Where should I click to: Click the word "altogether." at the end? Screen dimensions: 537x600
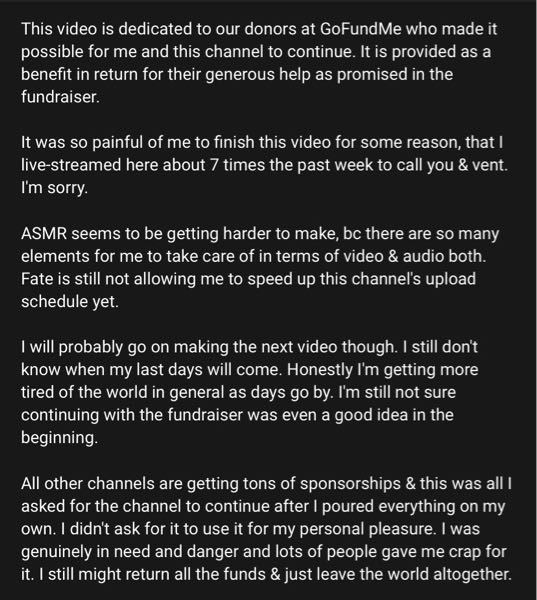click(x=472, y=575)
